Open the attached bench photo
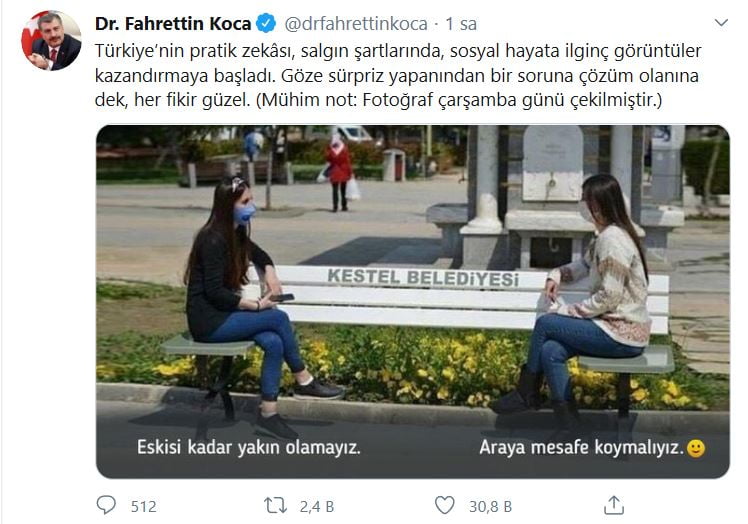Screen dimensions: 748x524 pos(413,302)
